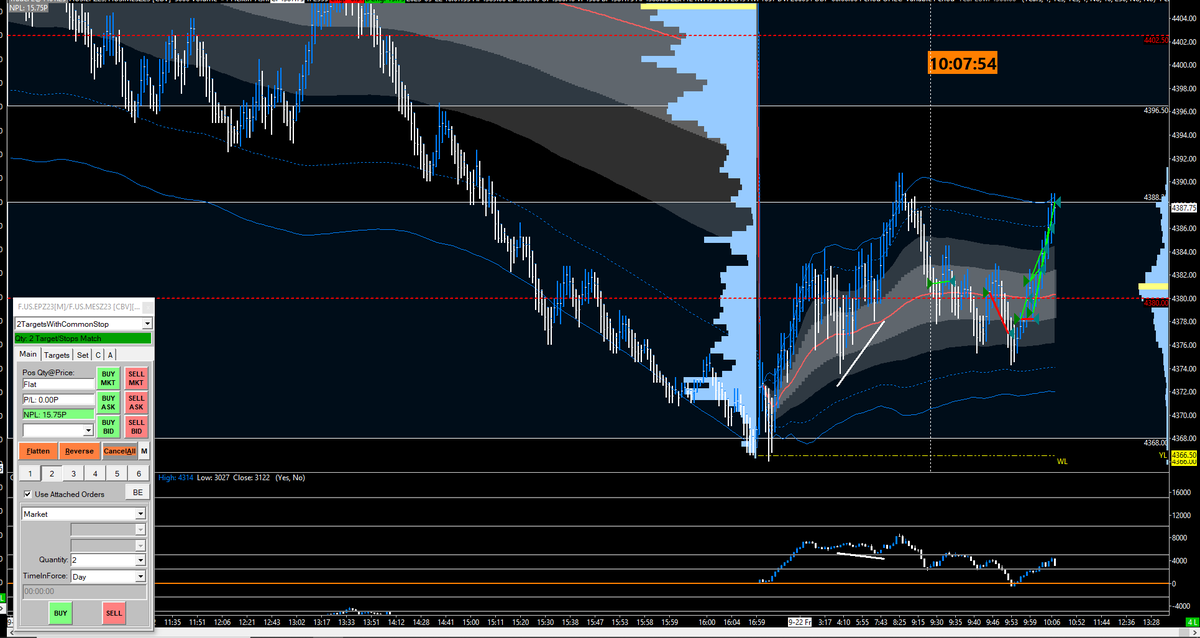
Task: Click the SELL MKT trade button
Action: point(136,378)
